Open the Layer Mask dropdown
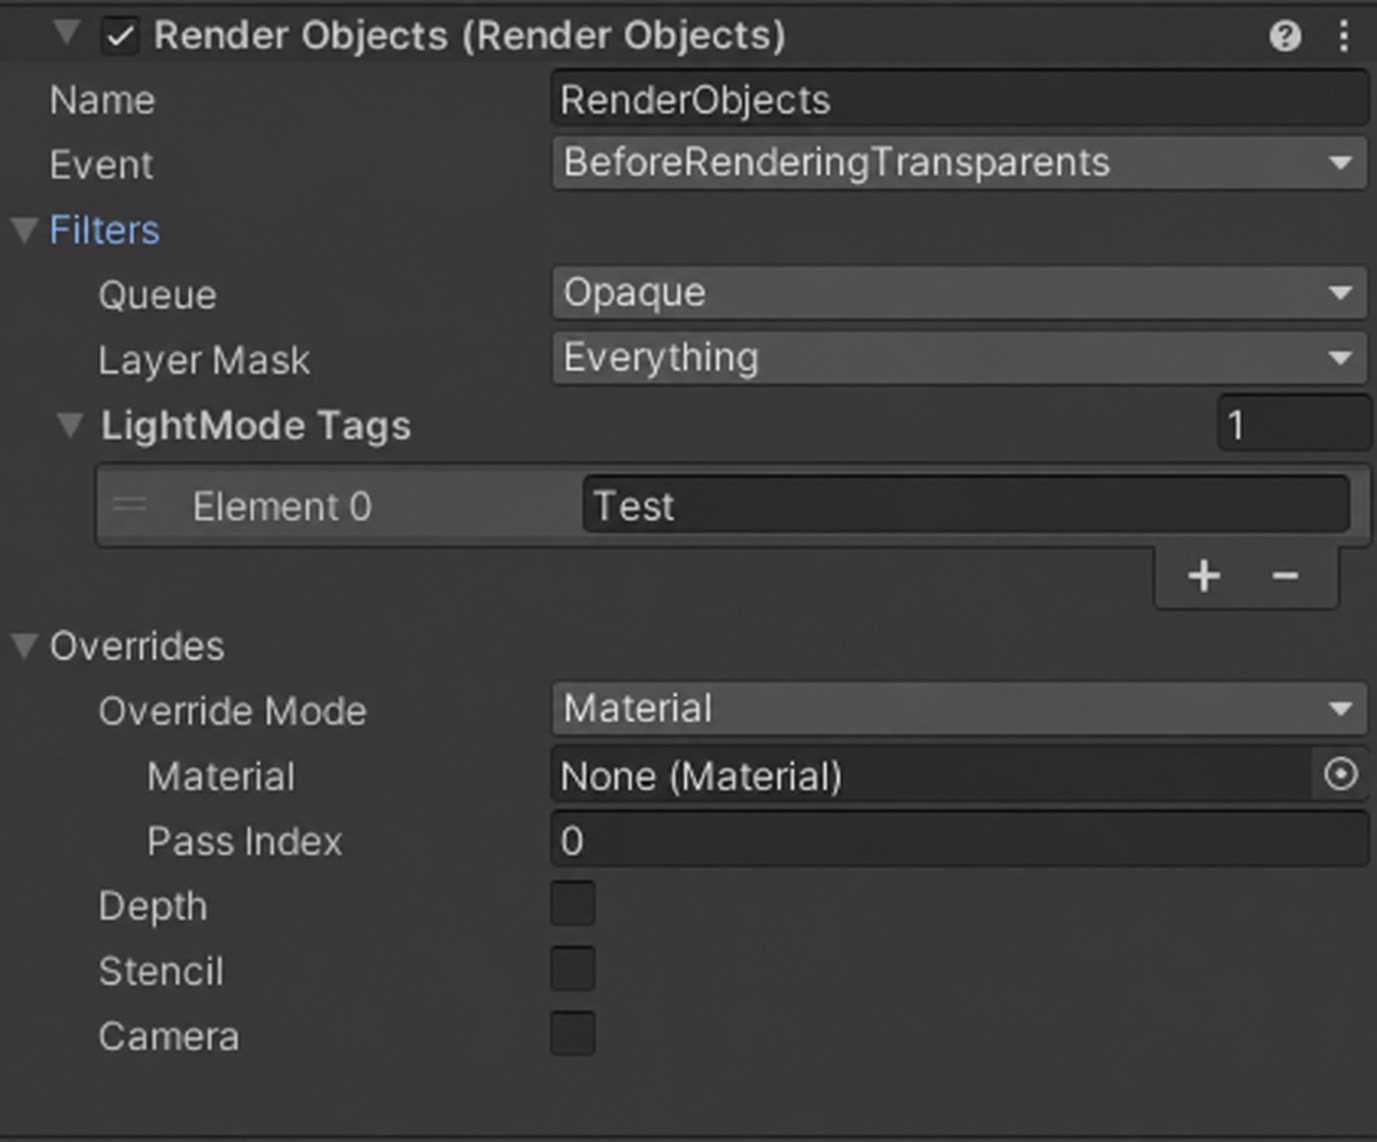 pos(959,358)
